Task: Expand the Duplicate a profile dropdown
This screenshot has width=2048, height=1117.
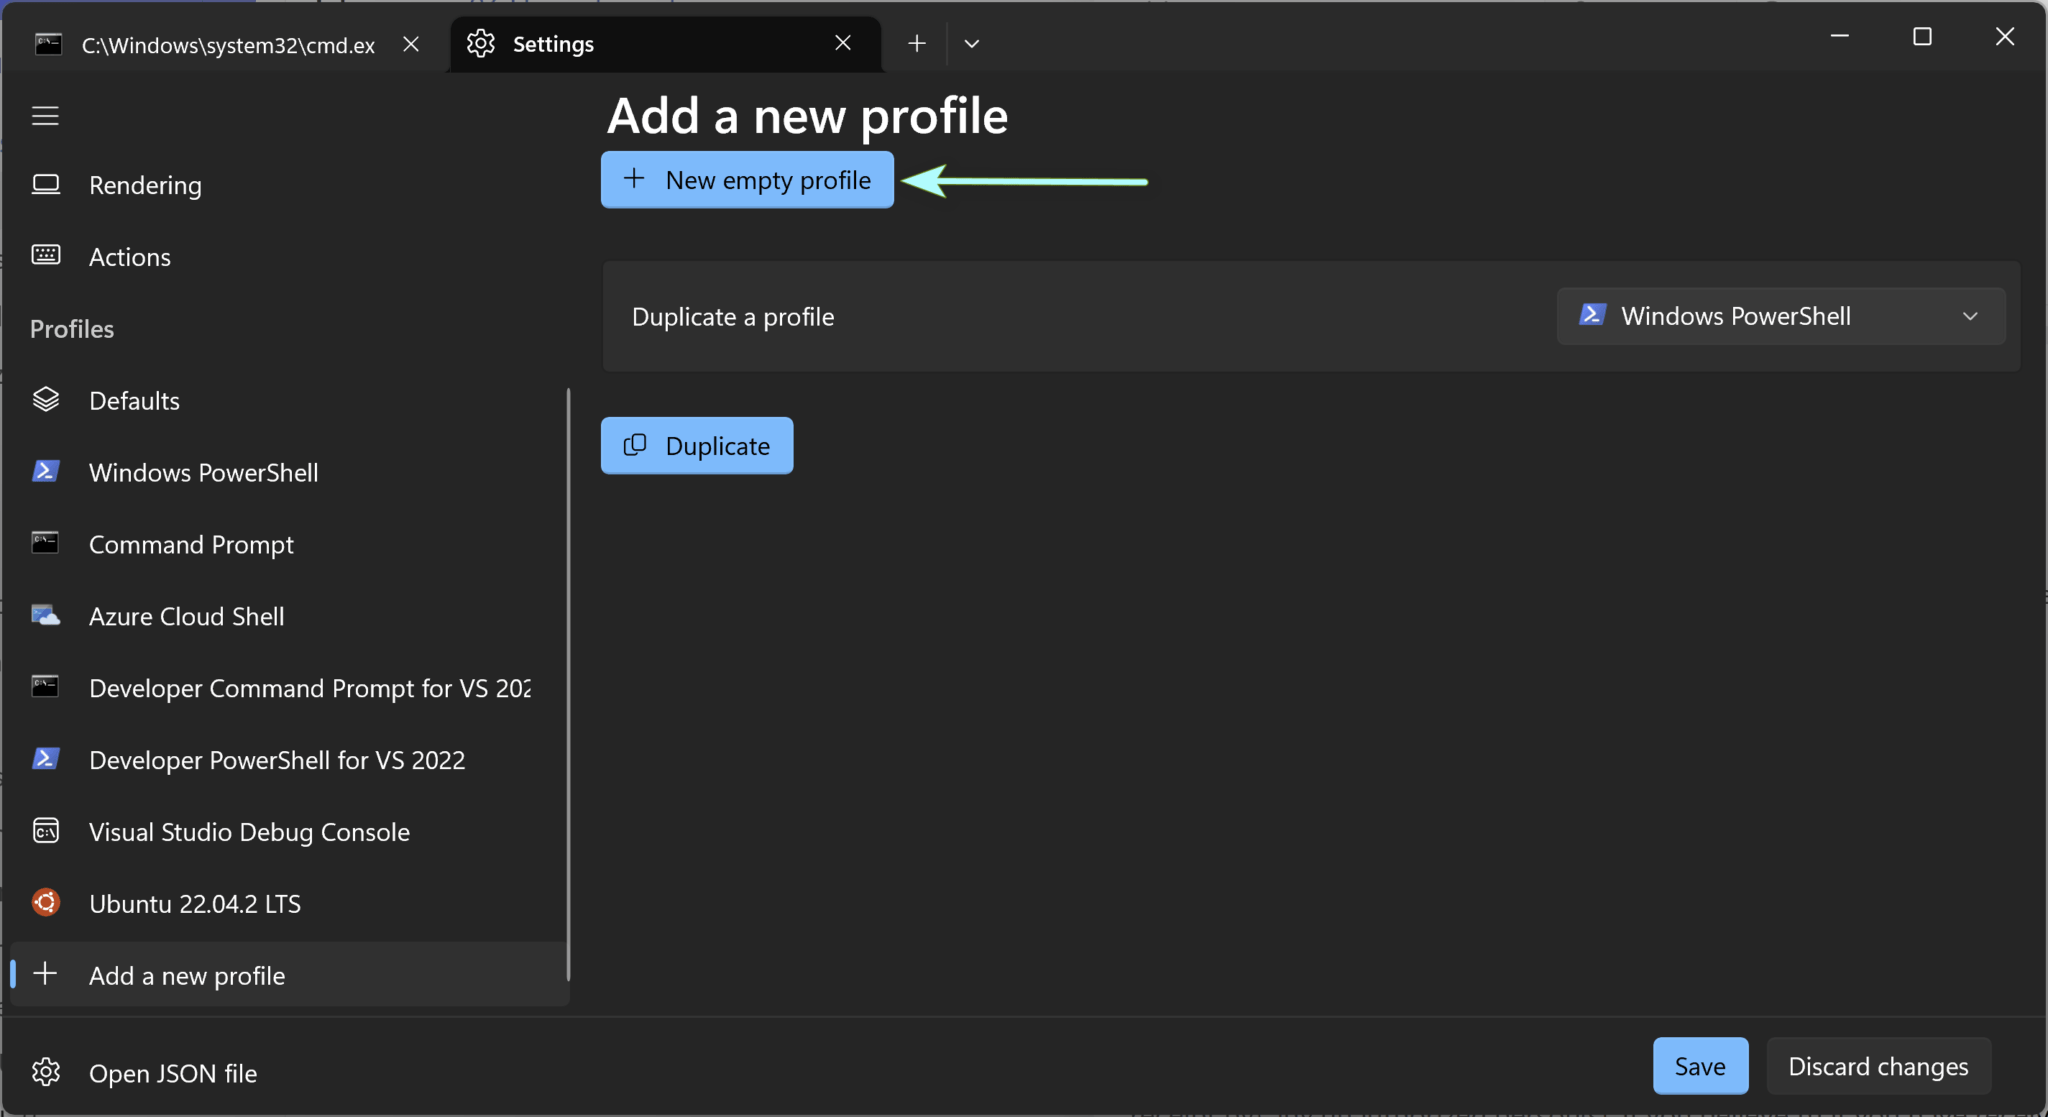Action: pos(1780,316)
